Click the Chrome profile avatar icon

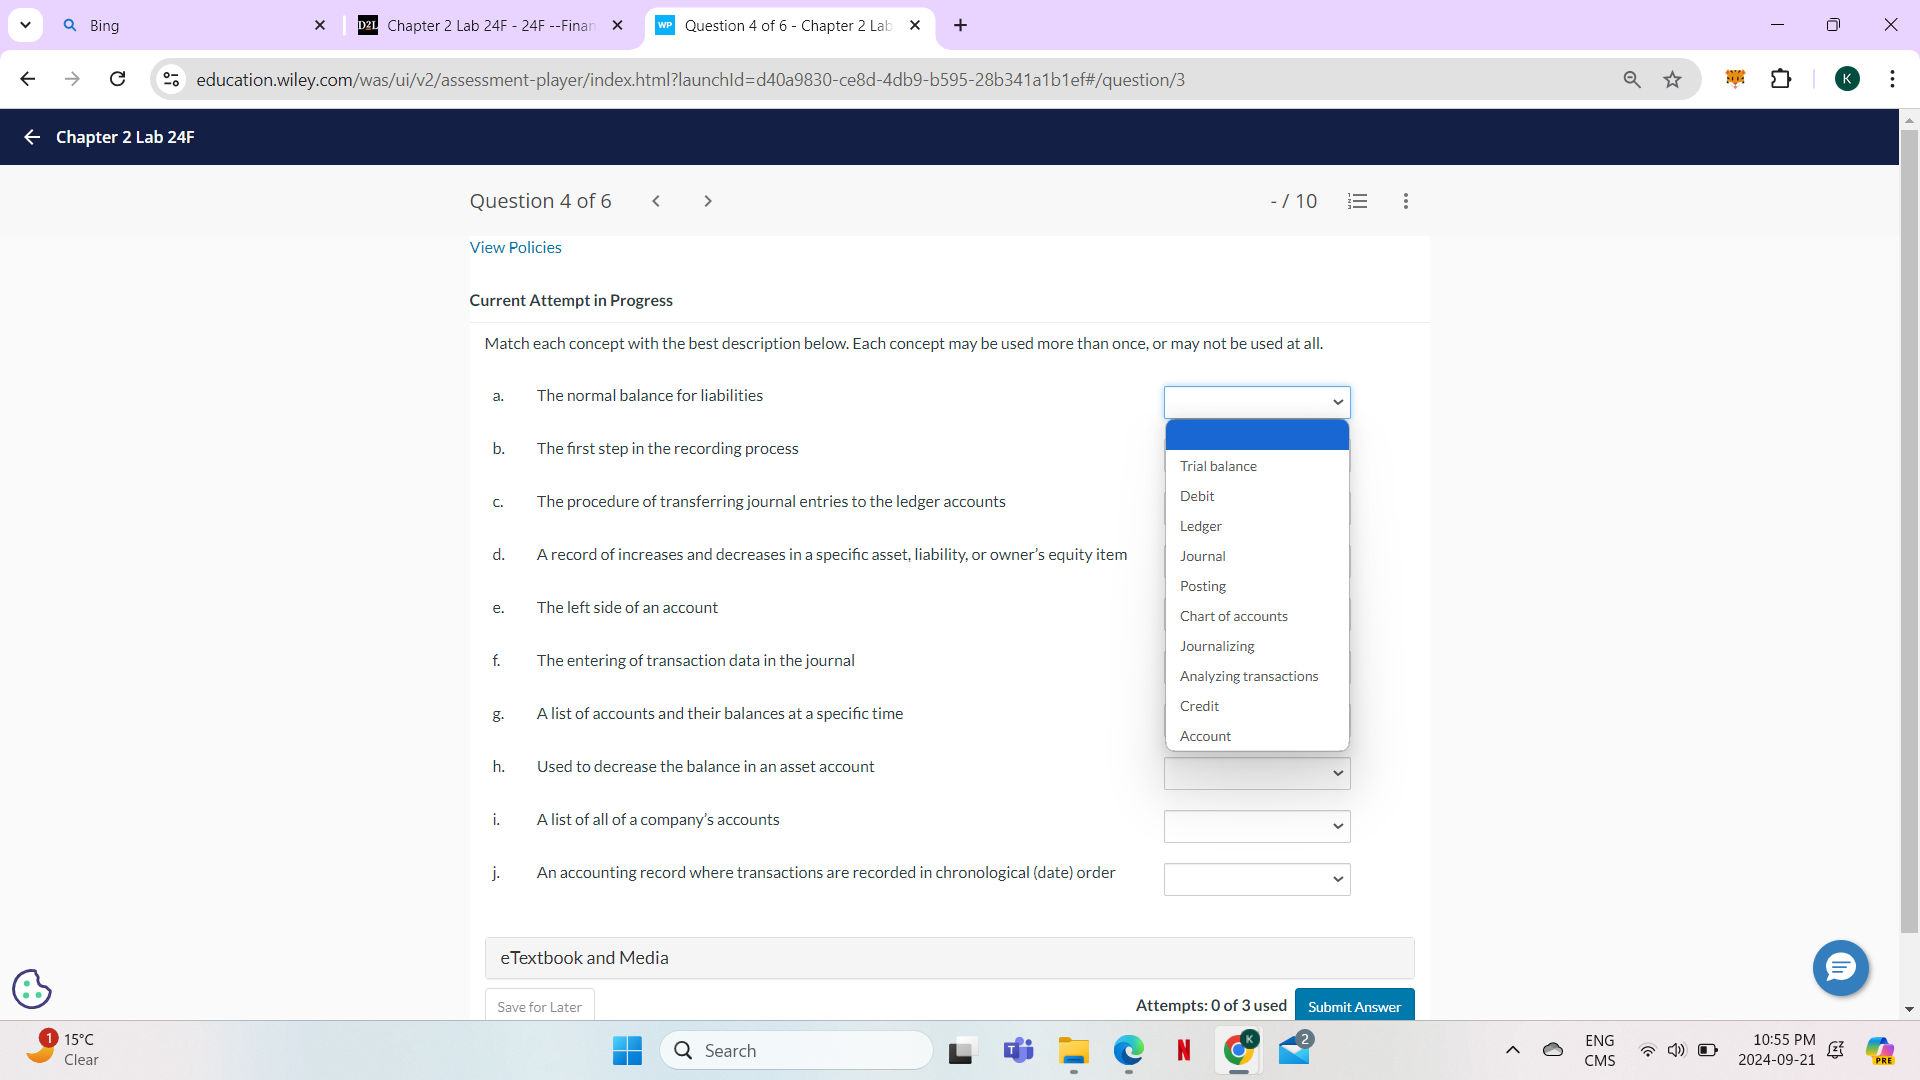point(1848,79)
